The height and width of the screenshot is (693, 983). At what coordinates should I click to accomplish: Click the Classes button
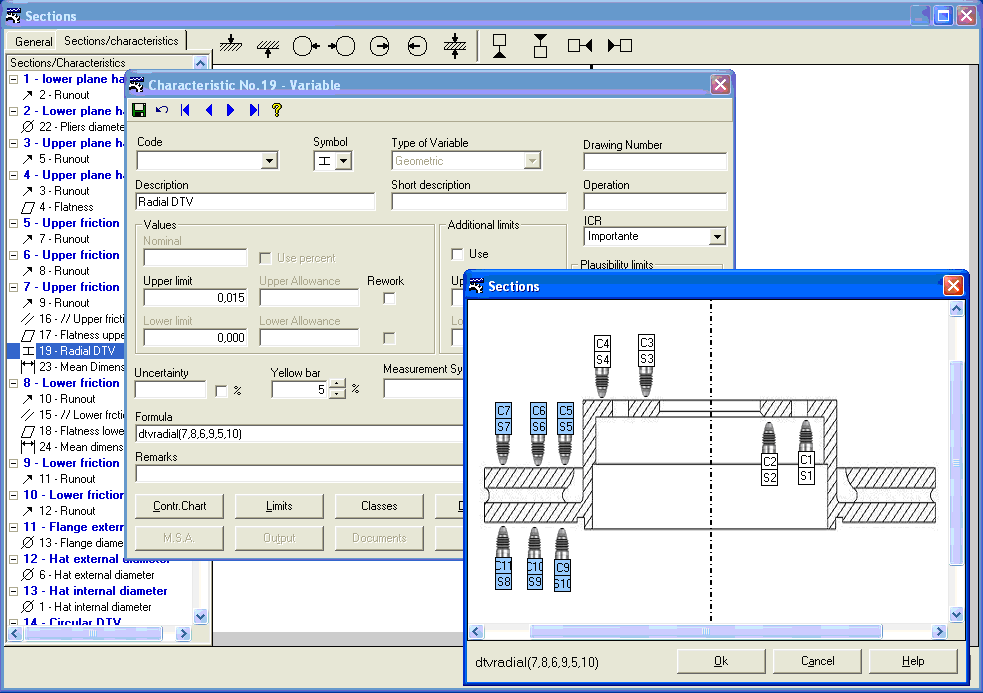(379, 506)
